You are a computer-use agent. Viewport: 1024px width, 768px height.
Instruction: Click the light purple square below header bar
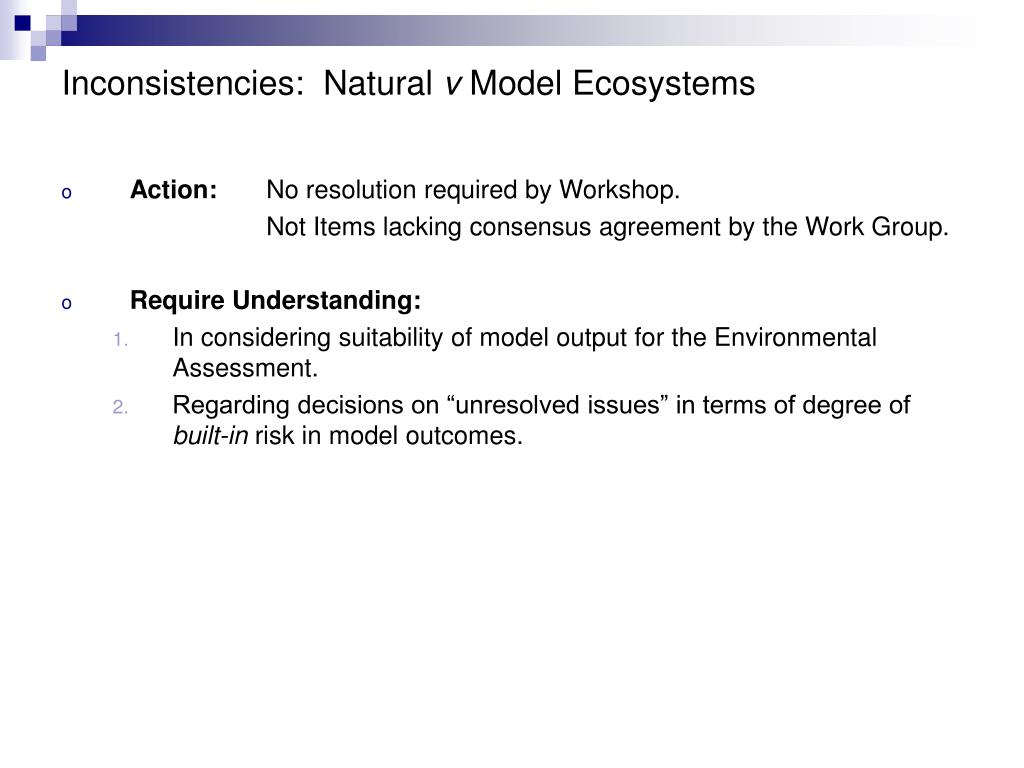point(38,53)
